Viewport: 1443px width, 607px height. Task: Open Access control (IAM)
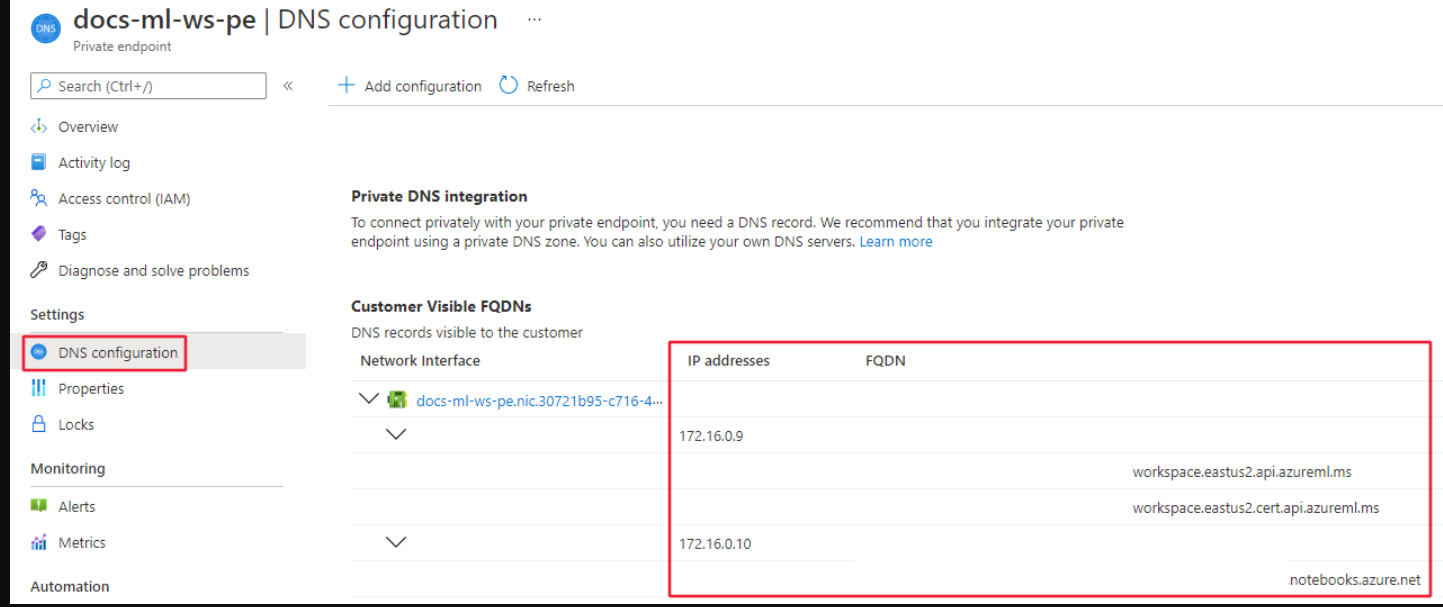124,199
